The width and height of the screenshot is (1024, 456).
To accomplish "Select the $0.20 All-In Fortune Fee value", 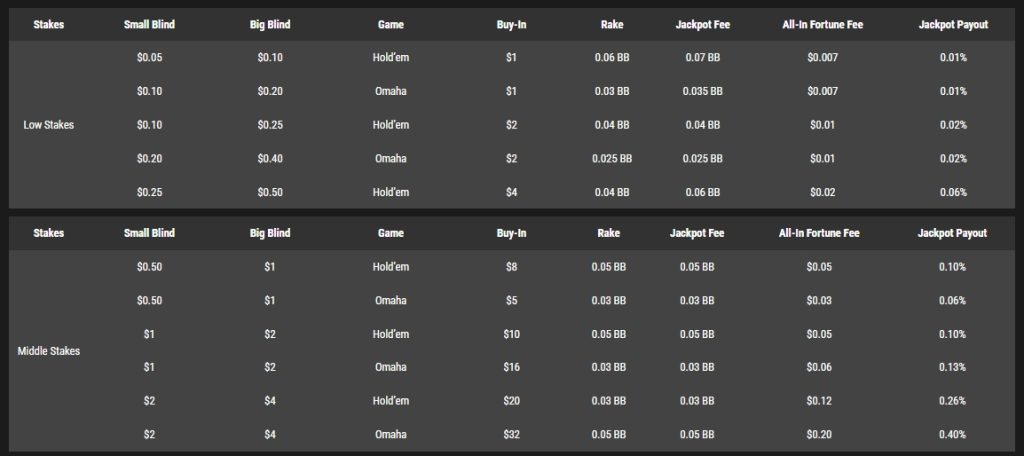I will (821, 435).
